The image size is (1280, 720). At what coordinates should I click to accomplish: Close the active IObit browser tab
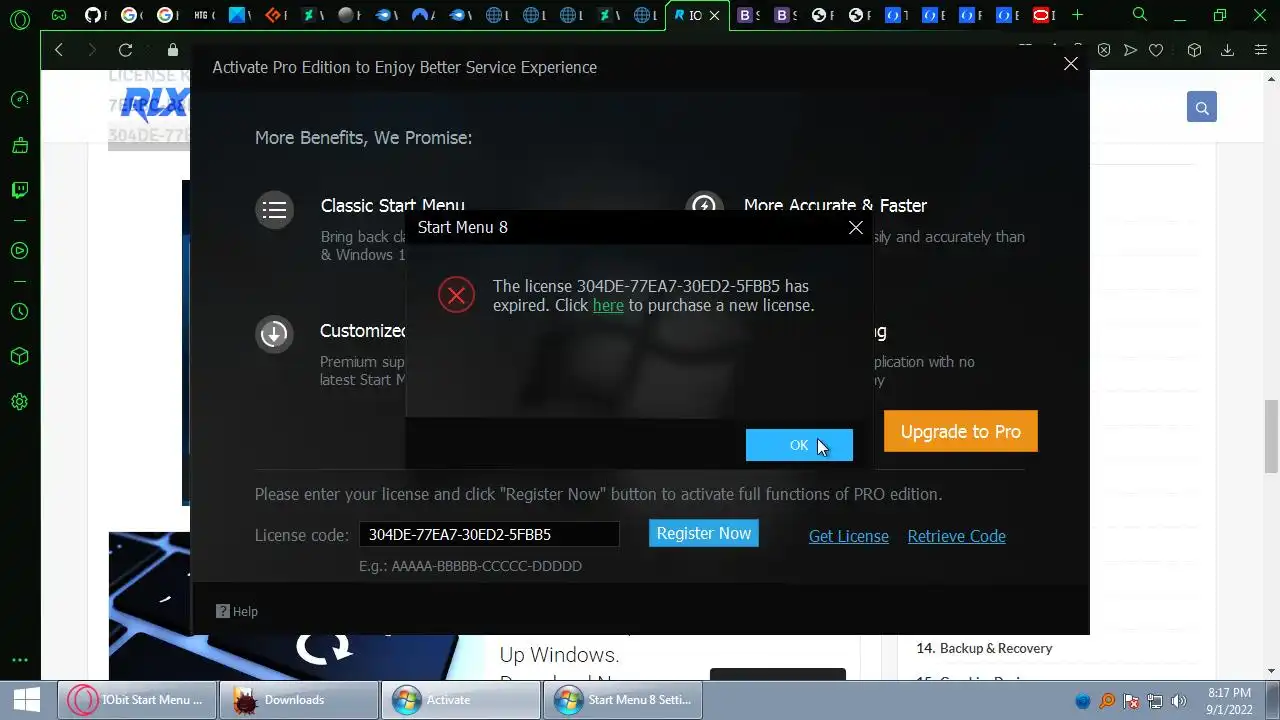tap(714, 15)
